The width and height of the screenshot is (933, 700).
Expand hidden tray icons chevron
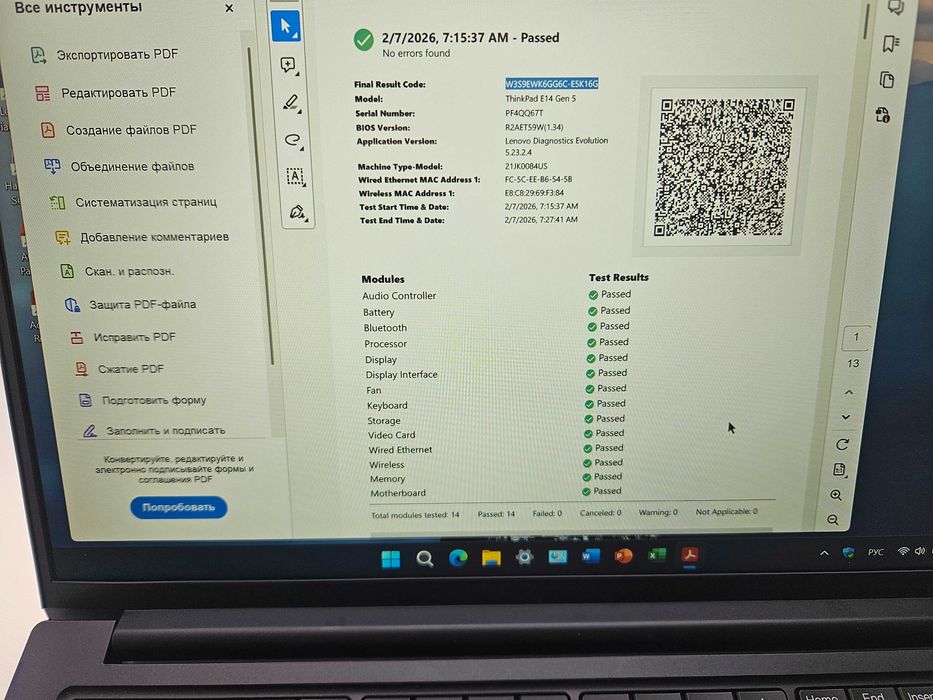(x=824, y=553)
